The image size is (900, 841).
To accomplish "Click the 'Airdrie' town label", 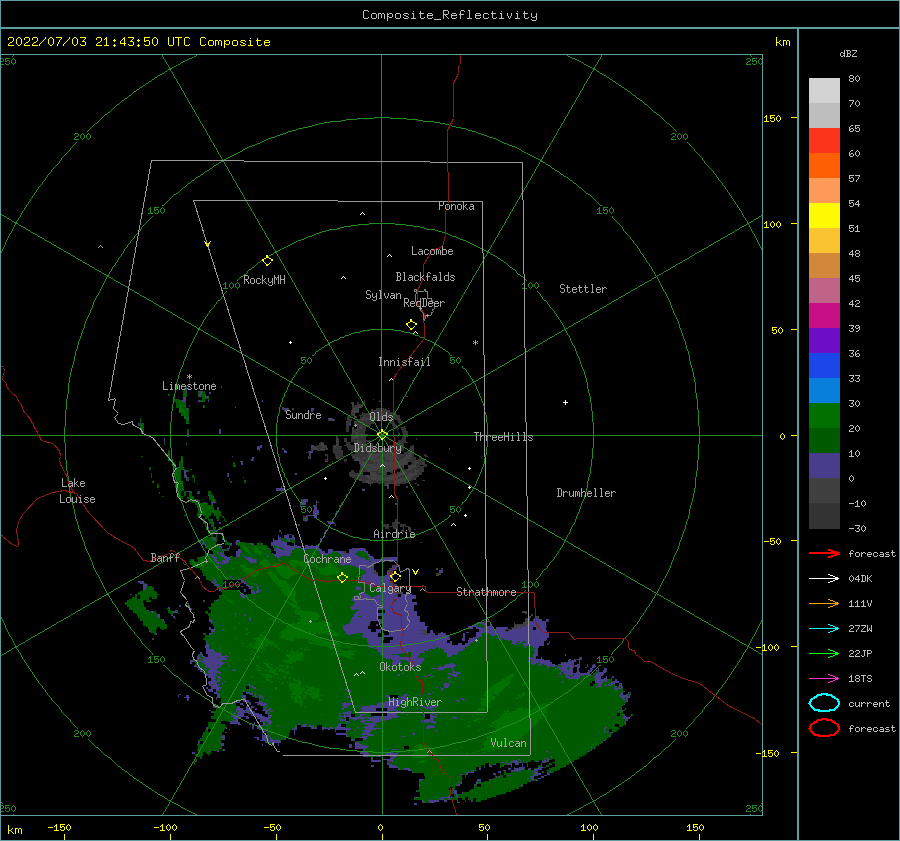I will [394, 534].
